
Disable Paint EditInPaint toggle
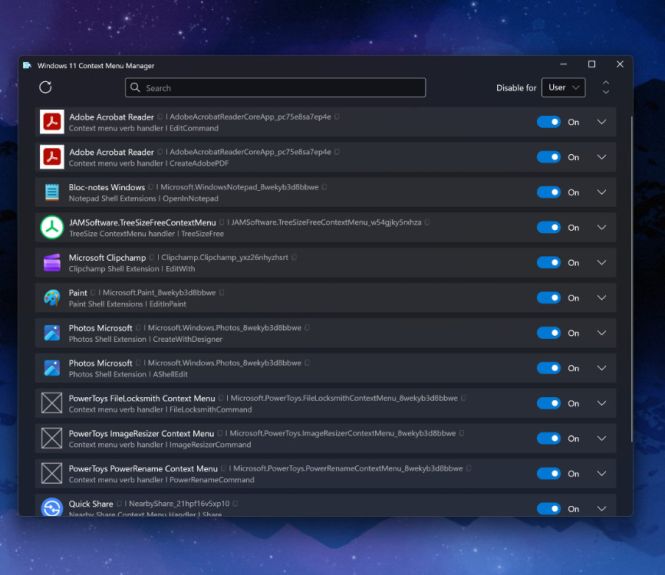click(x=548, y=298)
